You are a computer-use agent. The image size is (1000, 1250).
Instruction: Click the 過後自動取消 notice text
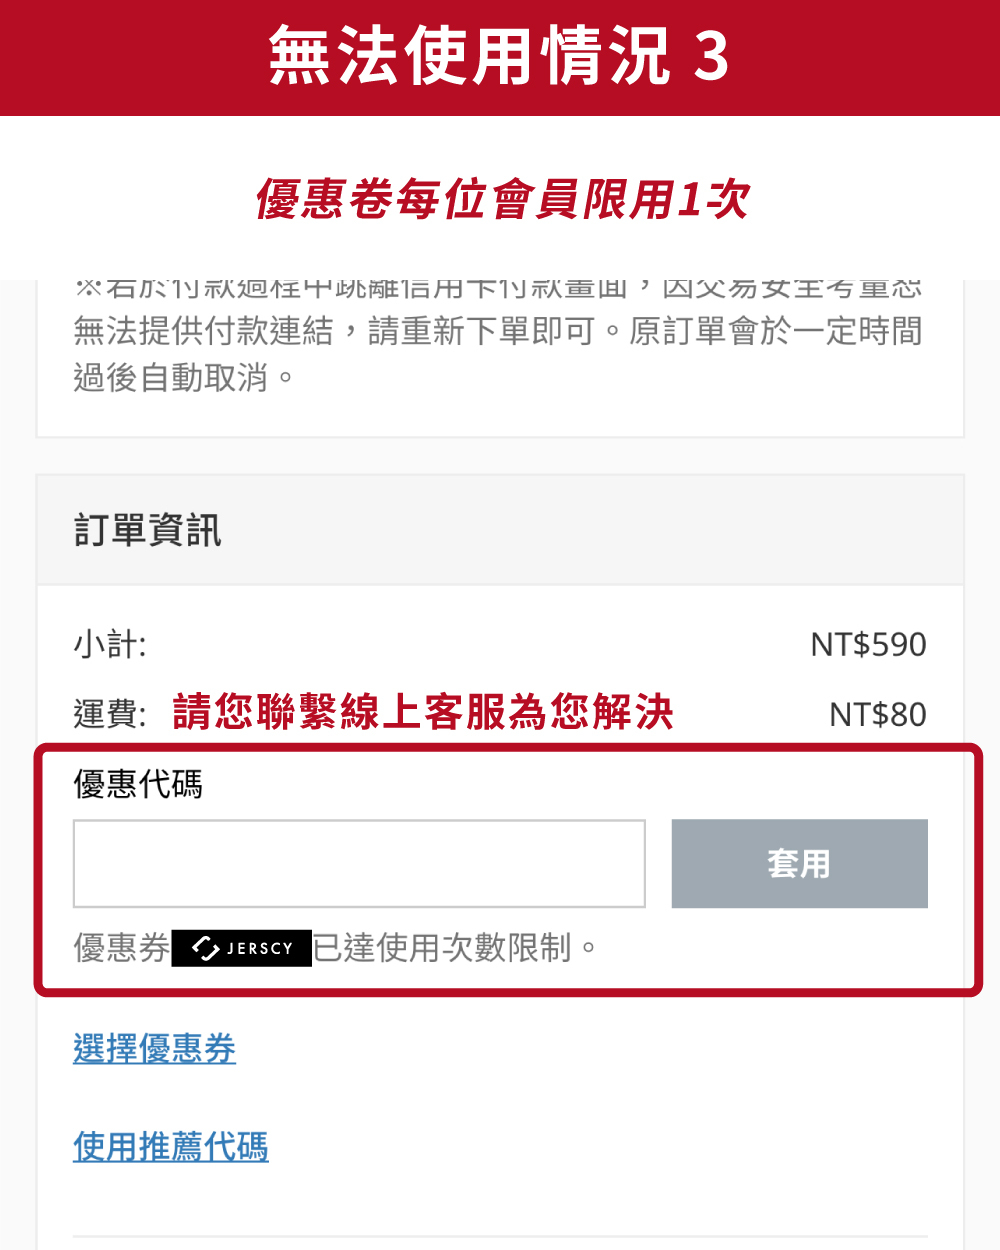pyautogui.click(x=184, y=378)
